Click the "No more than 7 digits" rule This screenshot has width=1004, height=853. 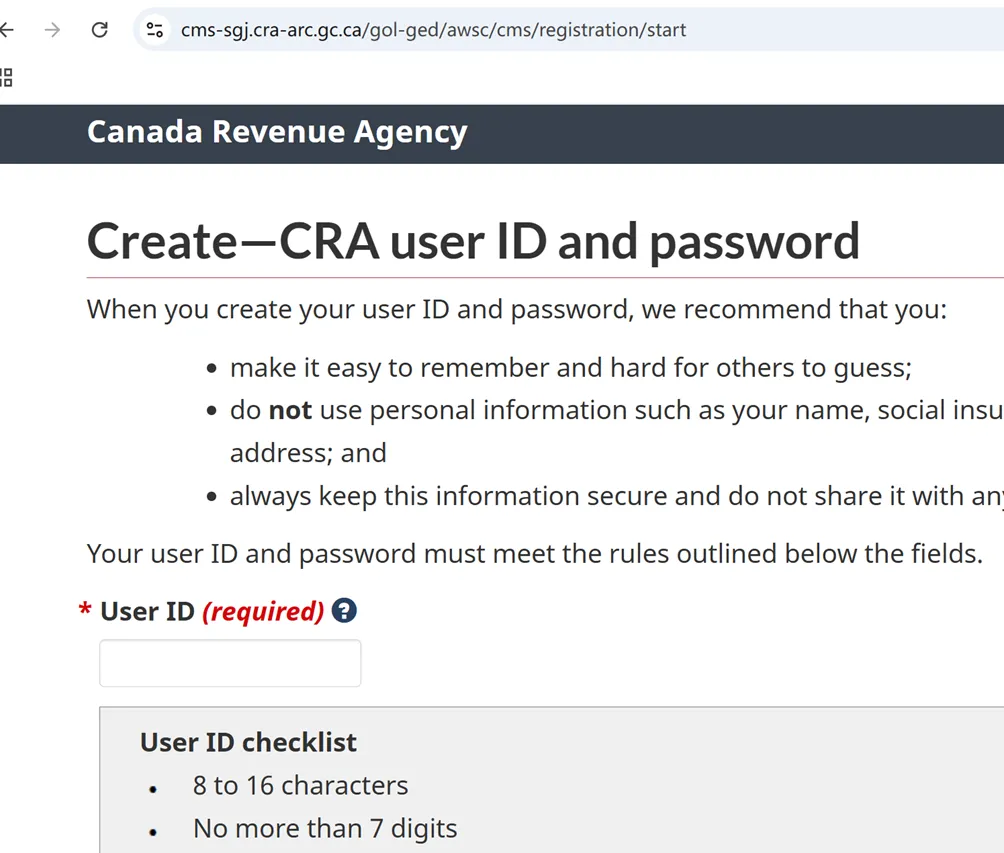tap(325, 828)
